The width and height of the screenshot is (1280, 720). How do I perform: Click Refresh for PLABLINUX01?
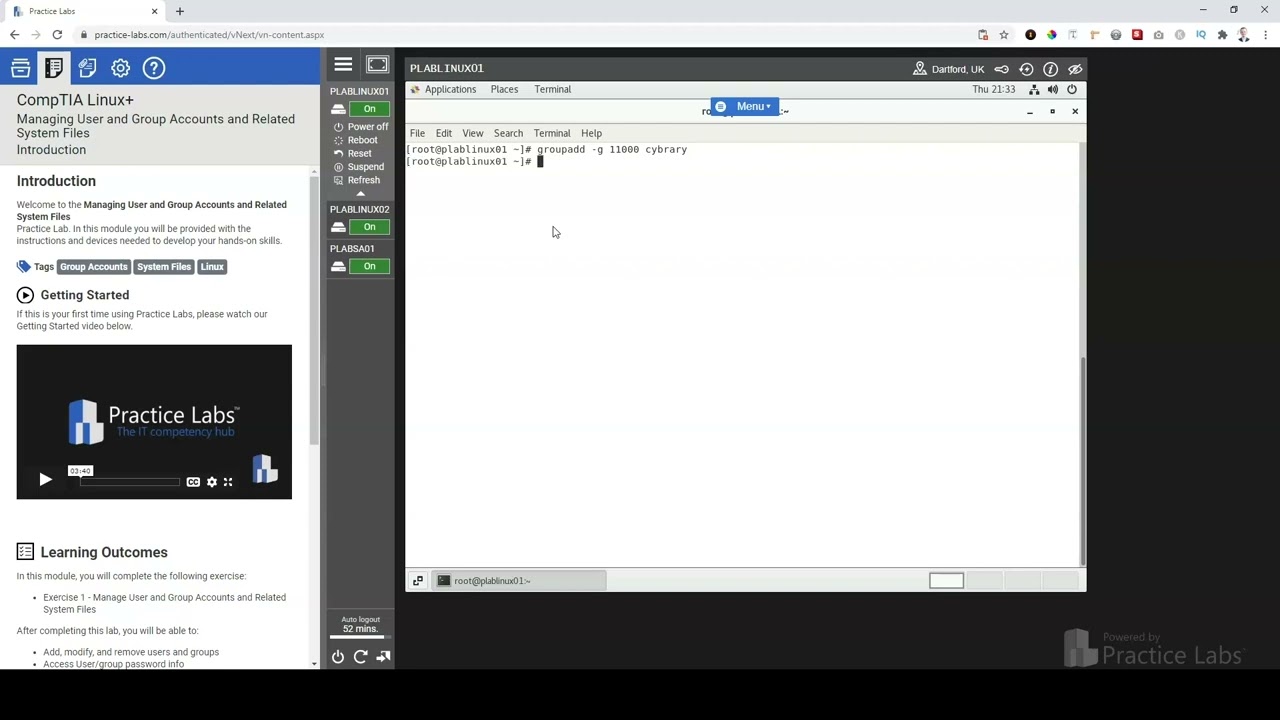(356, 180)
